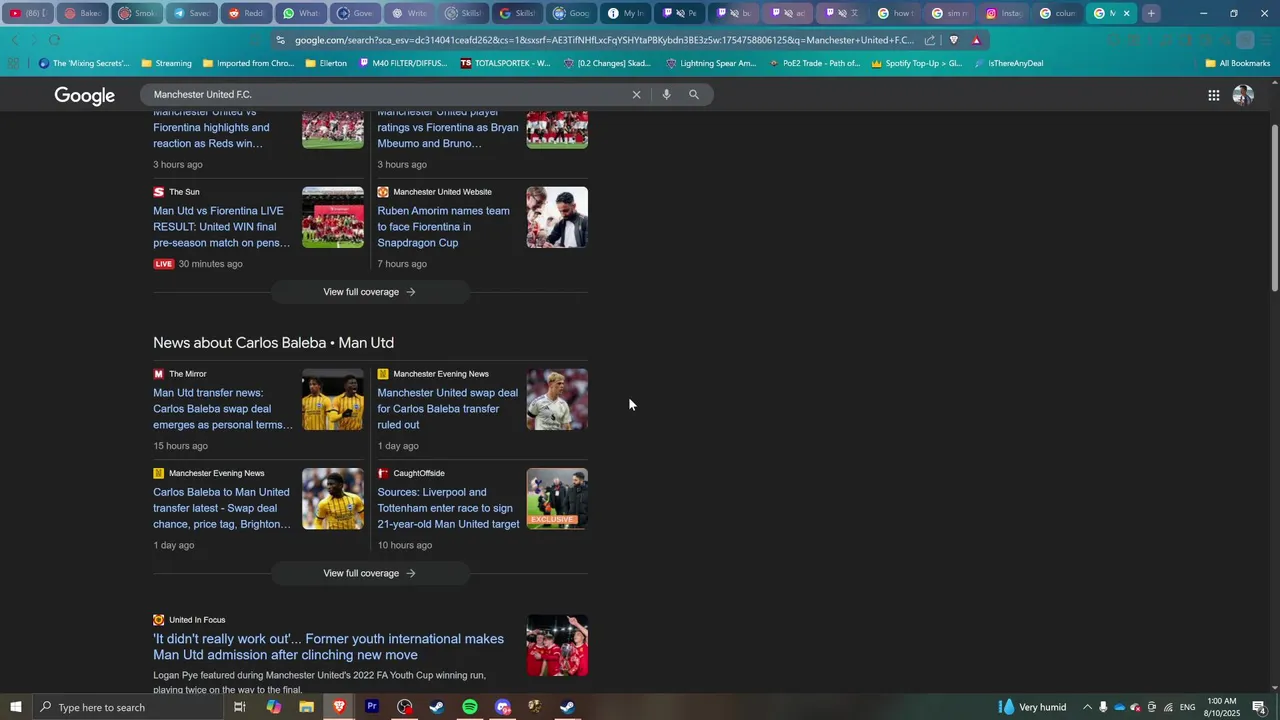Image resolution: width=1280 pixels, height=720 pixels.
Task: Open a new browser tab
Action: point(1151,13)
